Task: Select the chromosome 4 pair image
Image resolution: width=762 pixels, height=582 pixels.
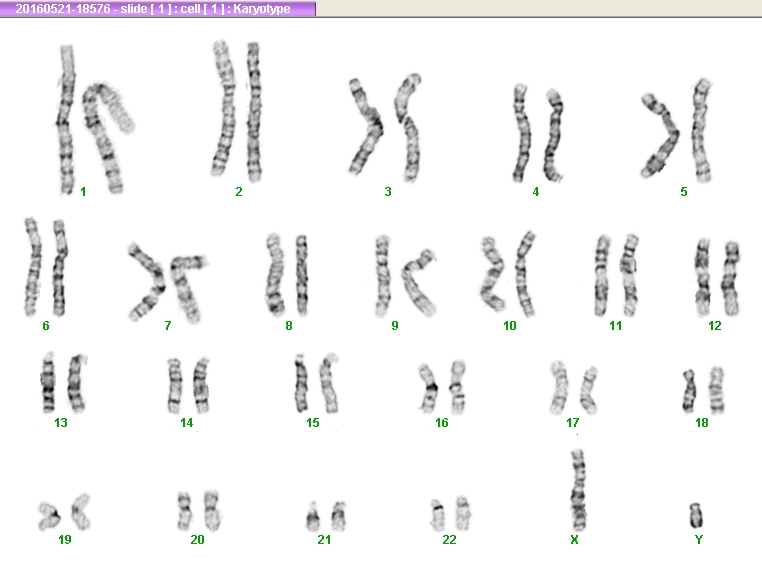Action: (x=538, y=133)
